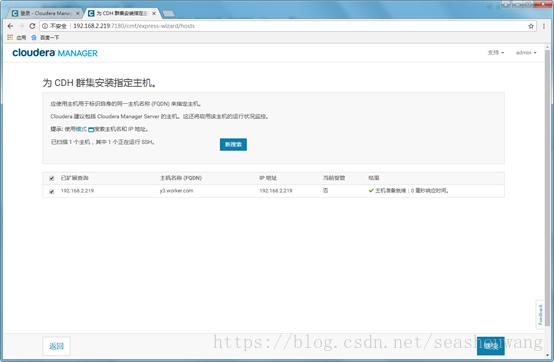Open the apps grid icon in the bookmarks bar
Image resolution: width=554 pixels, height=362 pixels.
10,37
